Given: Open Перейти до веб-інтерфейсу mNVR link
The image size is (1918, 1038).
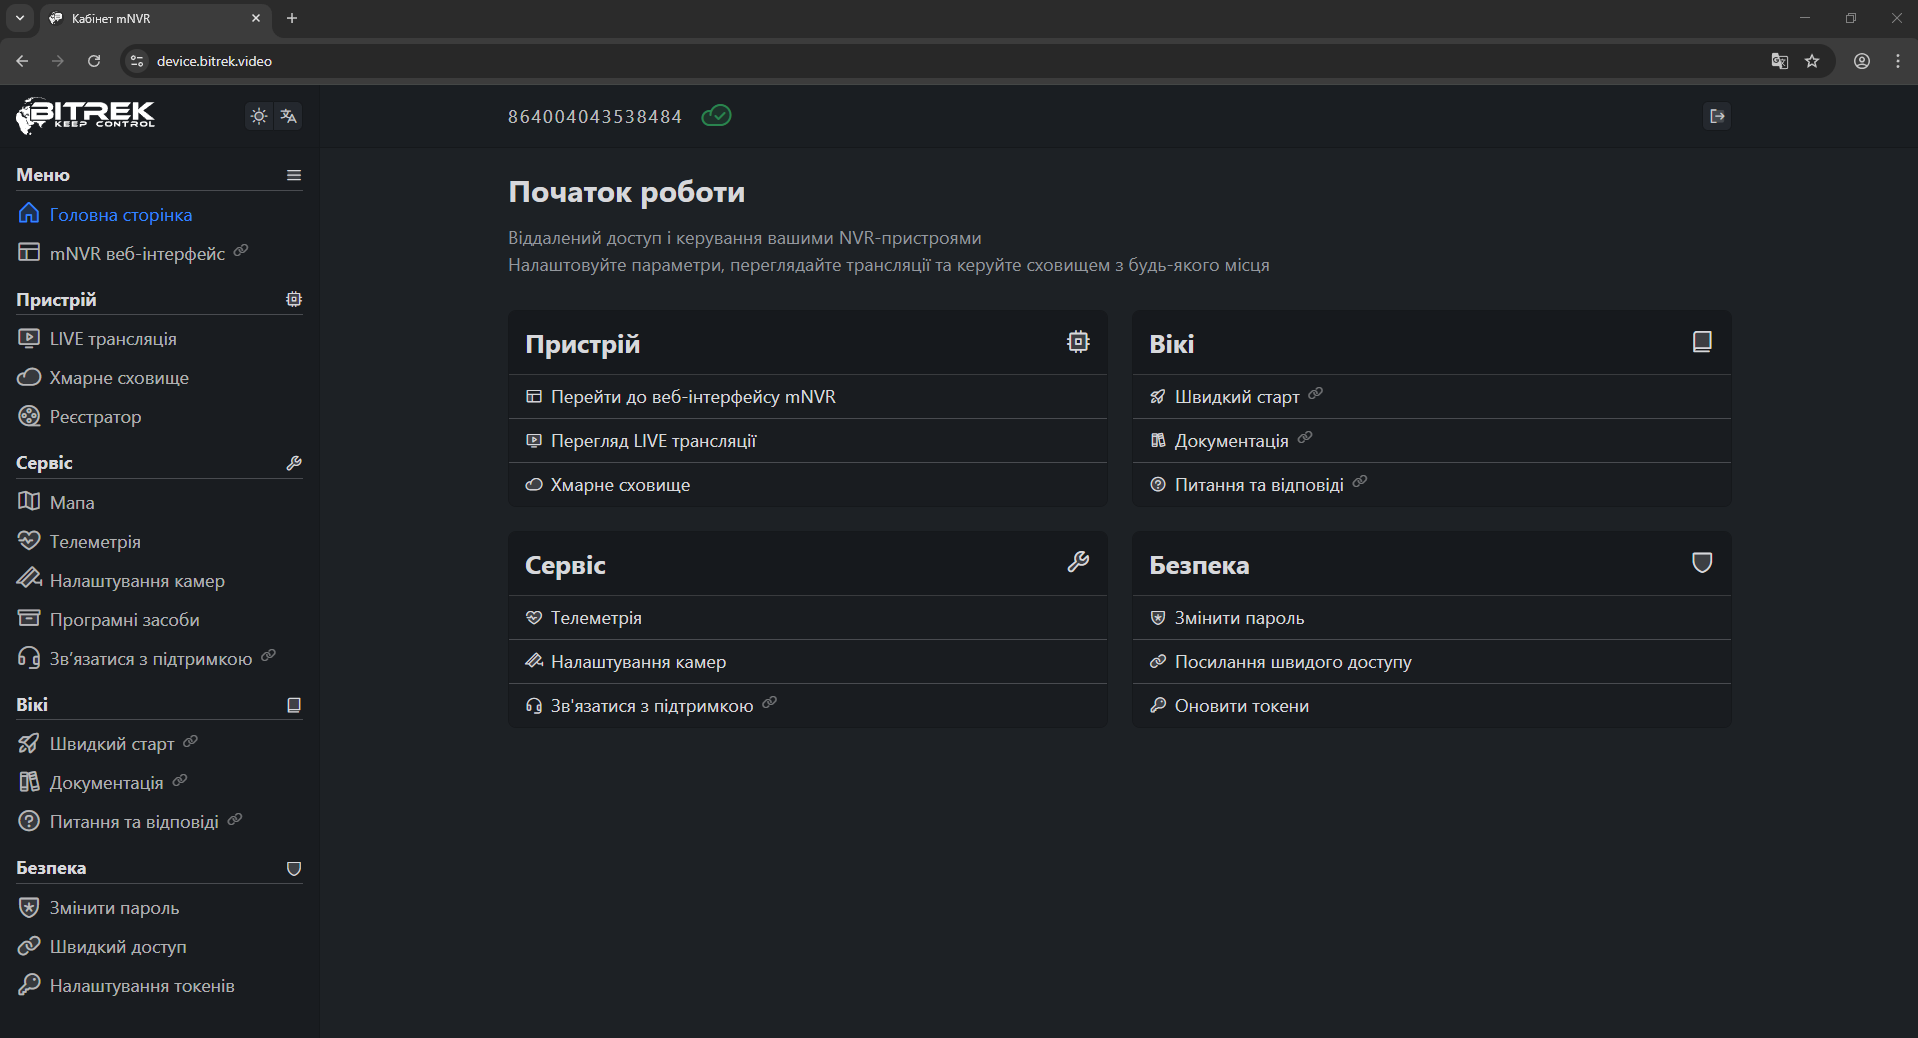Looking at the screenshot, I should (x=692, y=397).
